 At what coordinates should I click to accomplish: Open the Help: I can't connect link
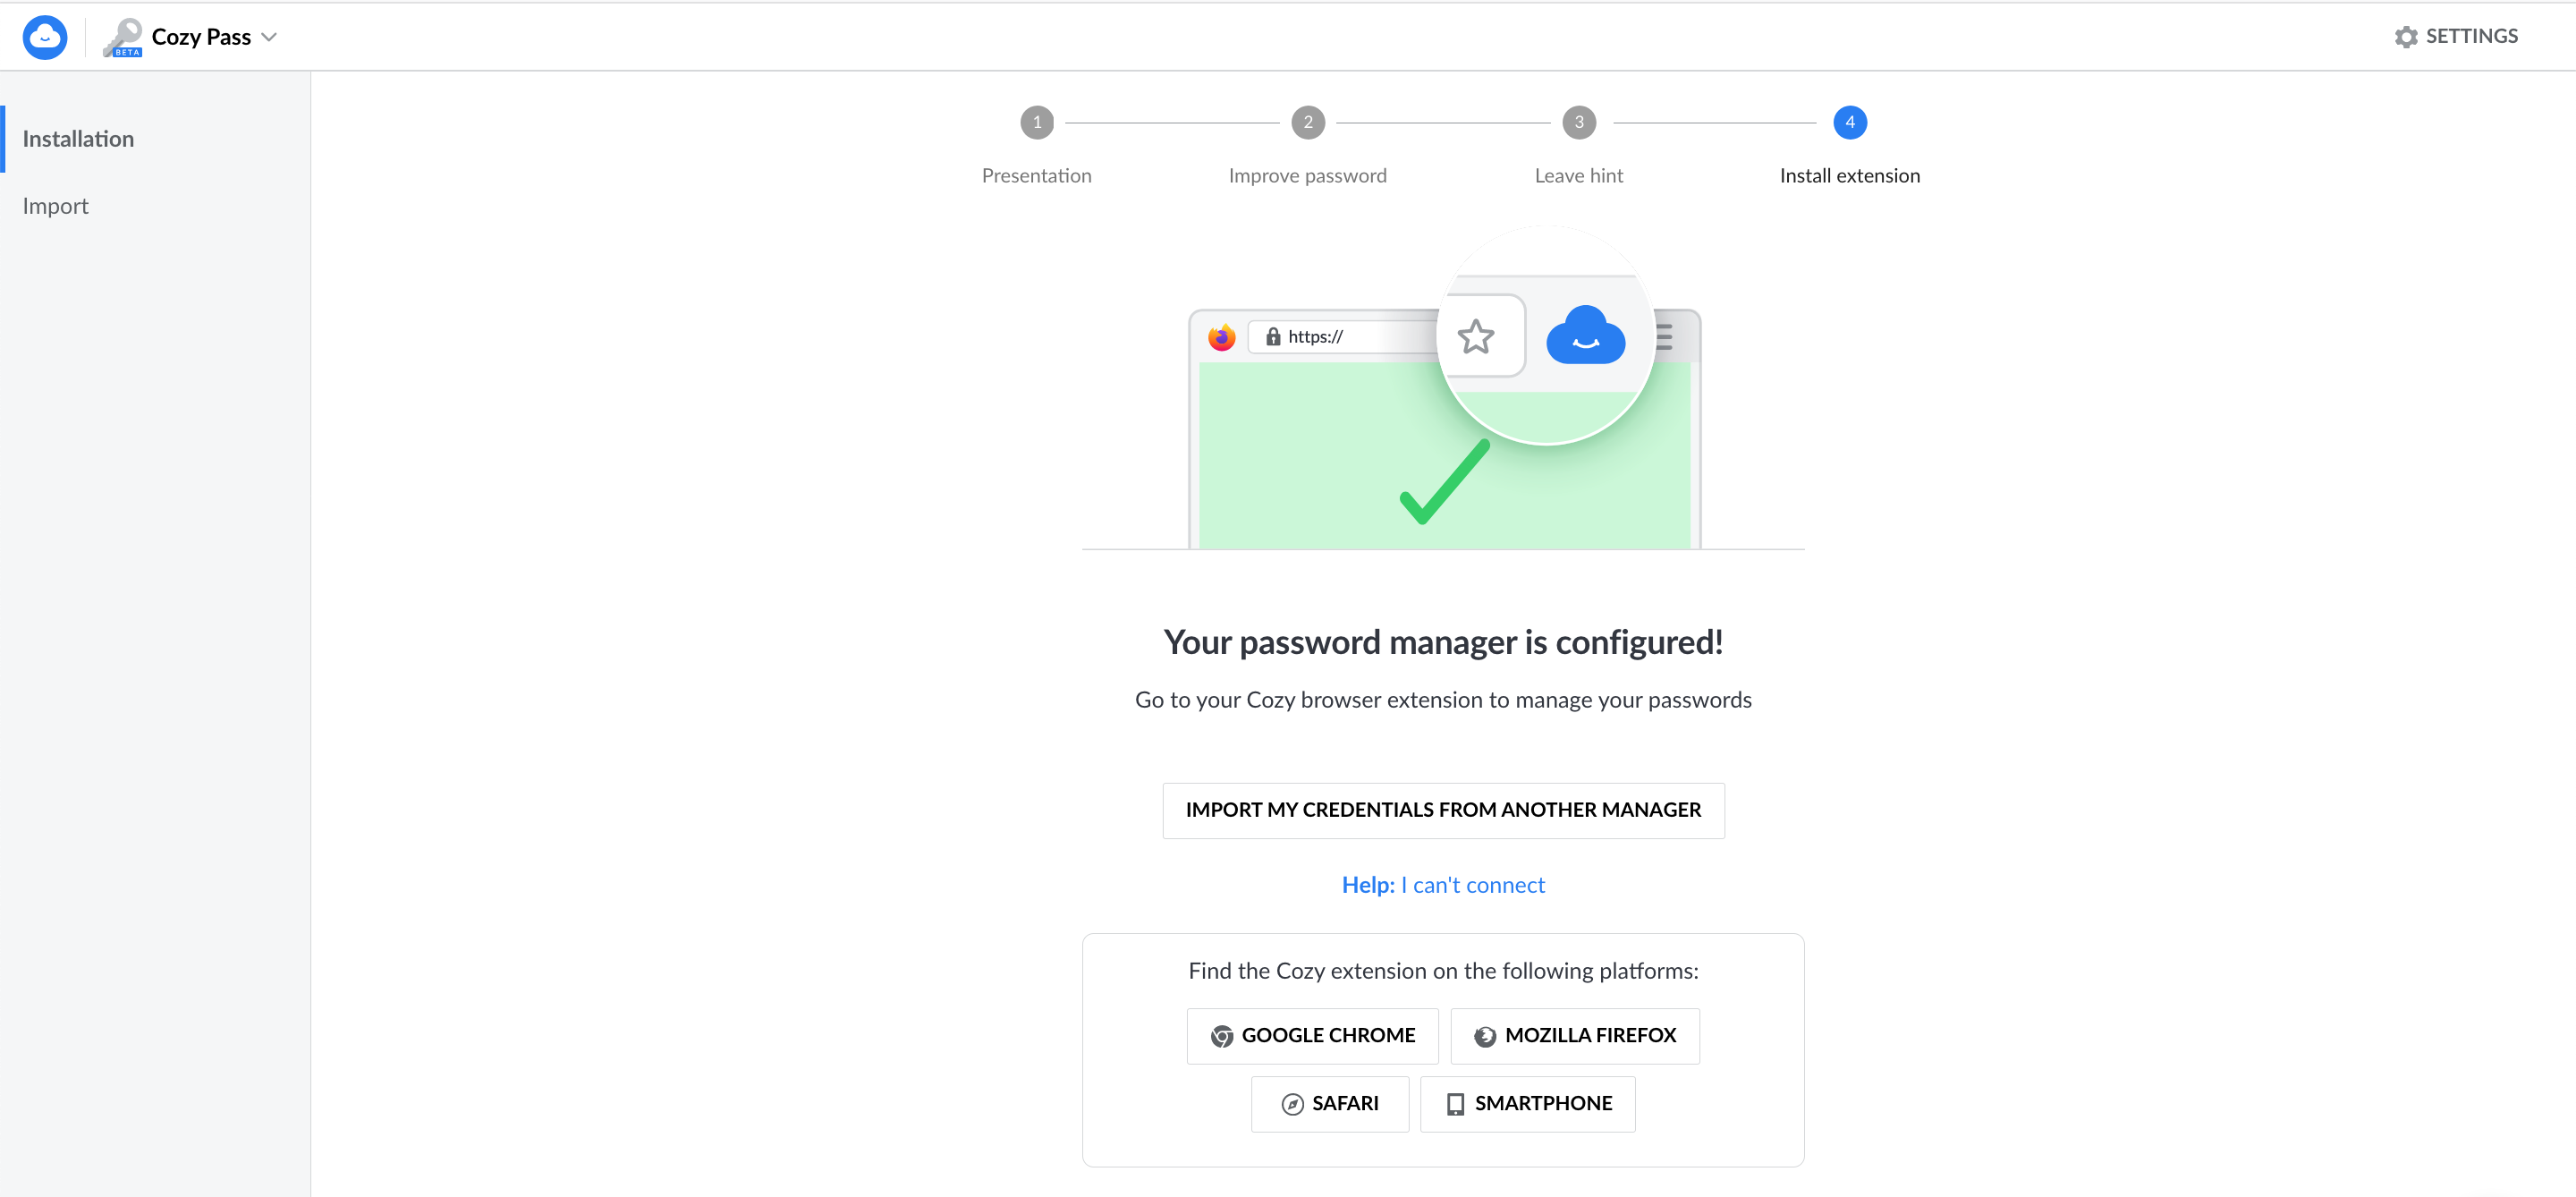pos(1443,885)
